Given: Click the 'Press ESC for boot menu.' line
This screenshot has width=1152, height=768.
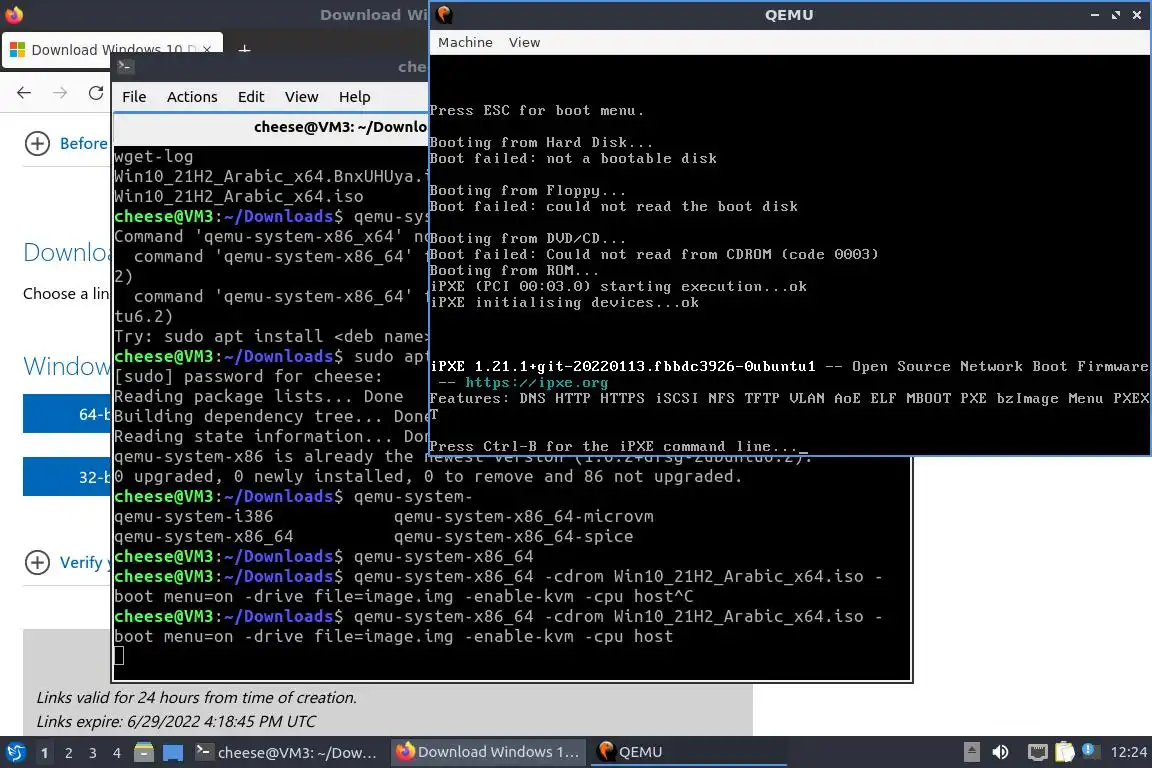Looking at the screenshot, I should [537, 110].
